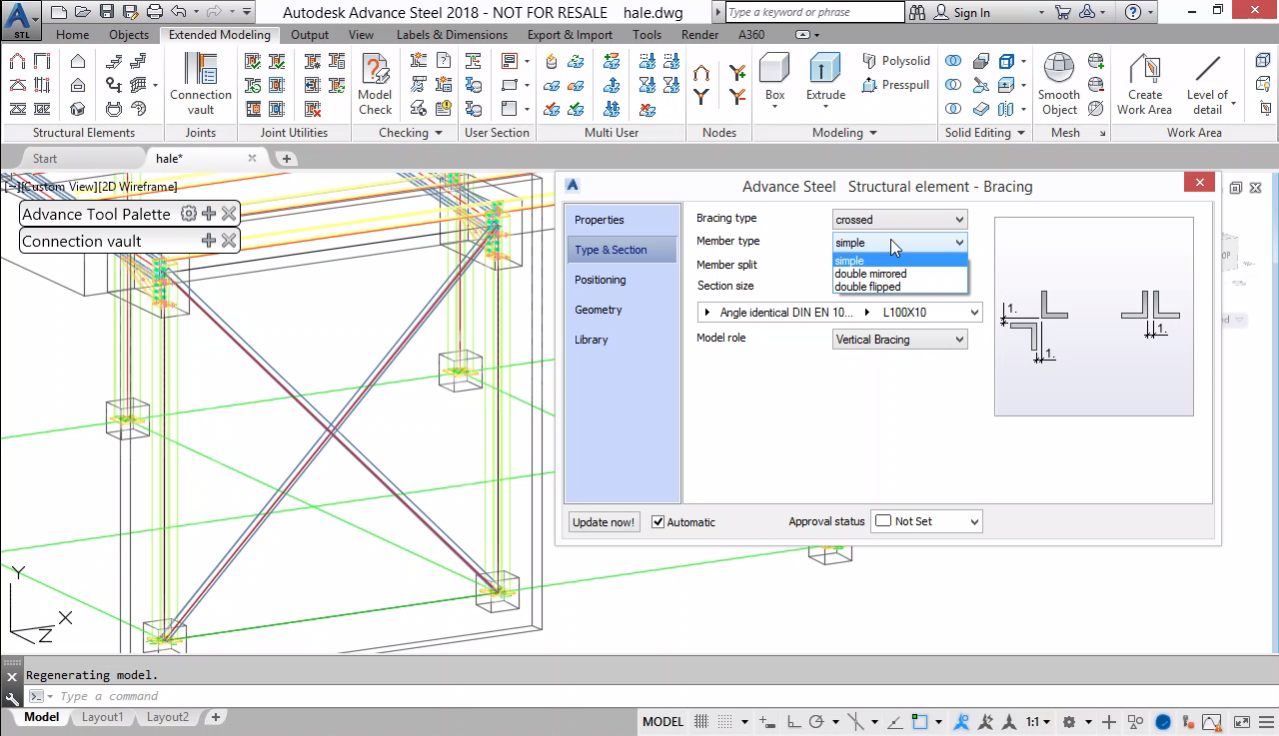Choose the Presspull tool

pyautogui.click(x=896, y=85)
